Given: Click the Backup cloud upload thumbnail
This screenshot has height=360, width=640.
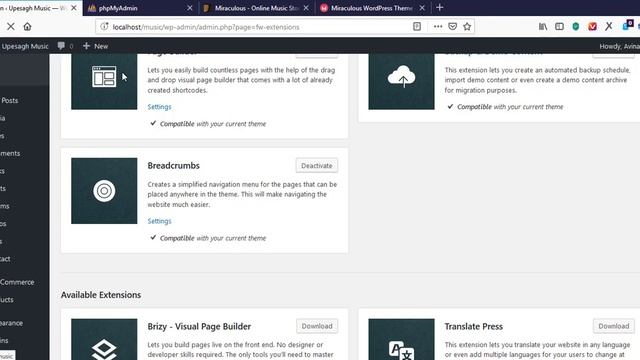Looking at the screenshot, I should [401, 81].
